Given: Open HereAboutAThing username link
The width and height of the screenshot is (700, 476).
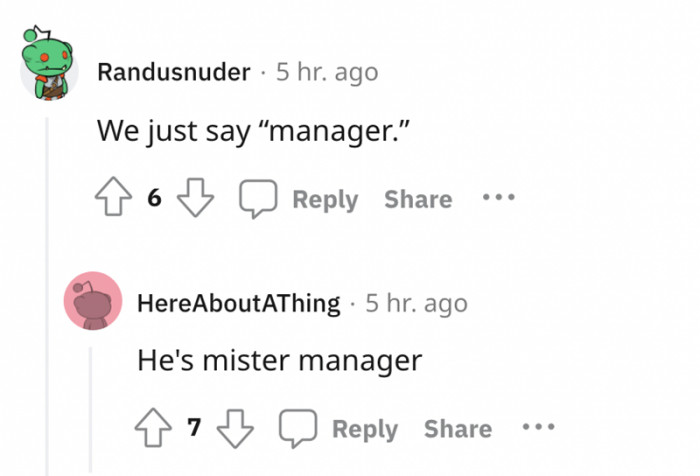Looking at the screenshot, I should coord(238,303).
